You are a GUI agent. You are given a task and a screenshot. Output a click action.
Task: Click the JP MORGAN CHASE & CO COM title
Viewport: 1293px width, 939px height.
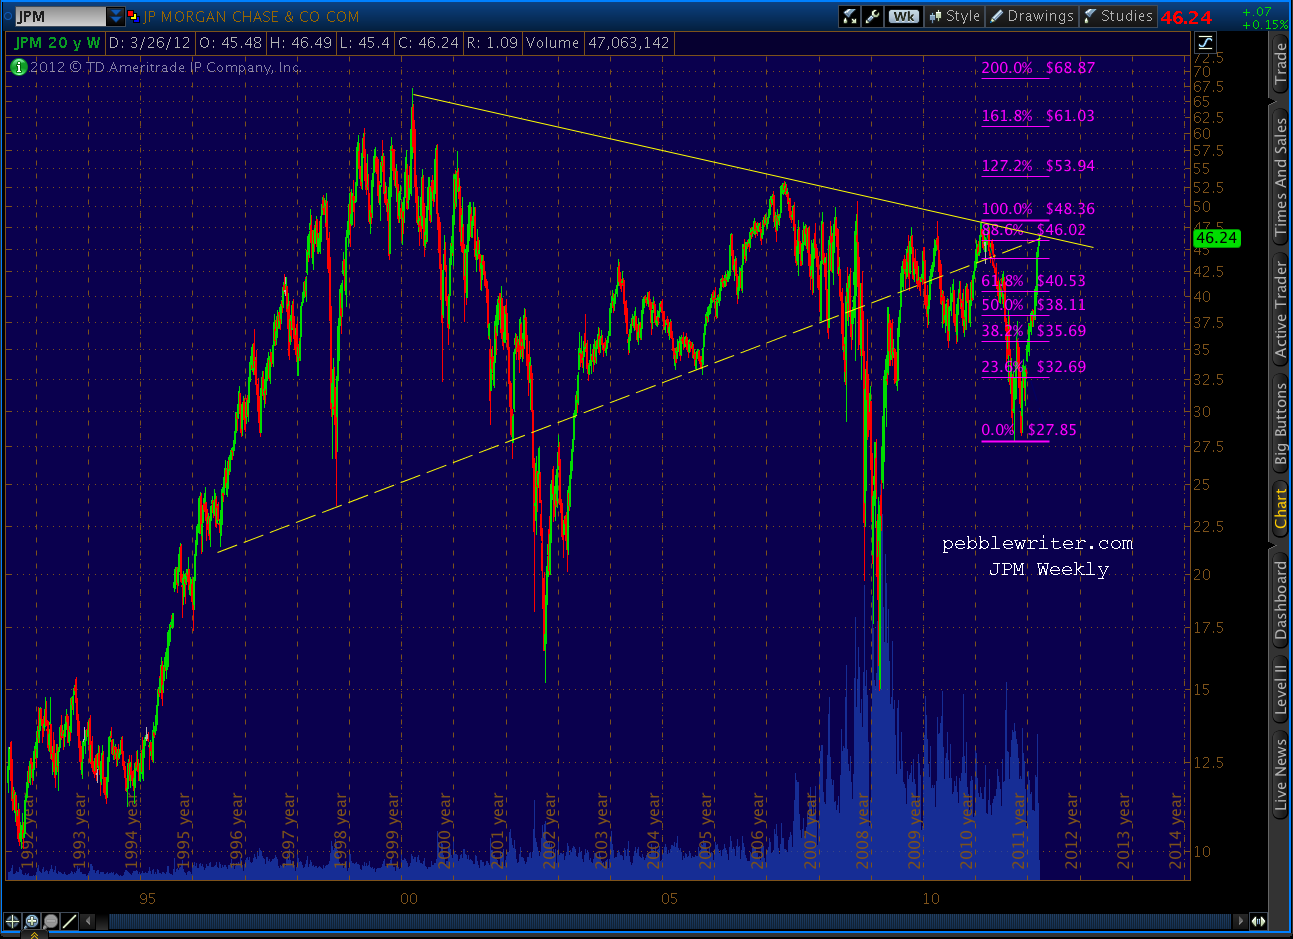coord(251,16)
